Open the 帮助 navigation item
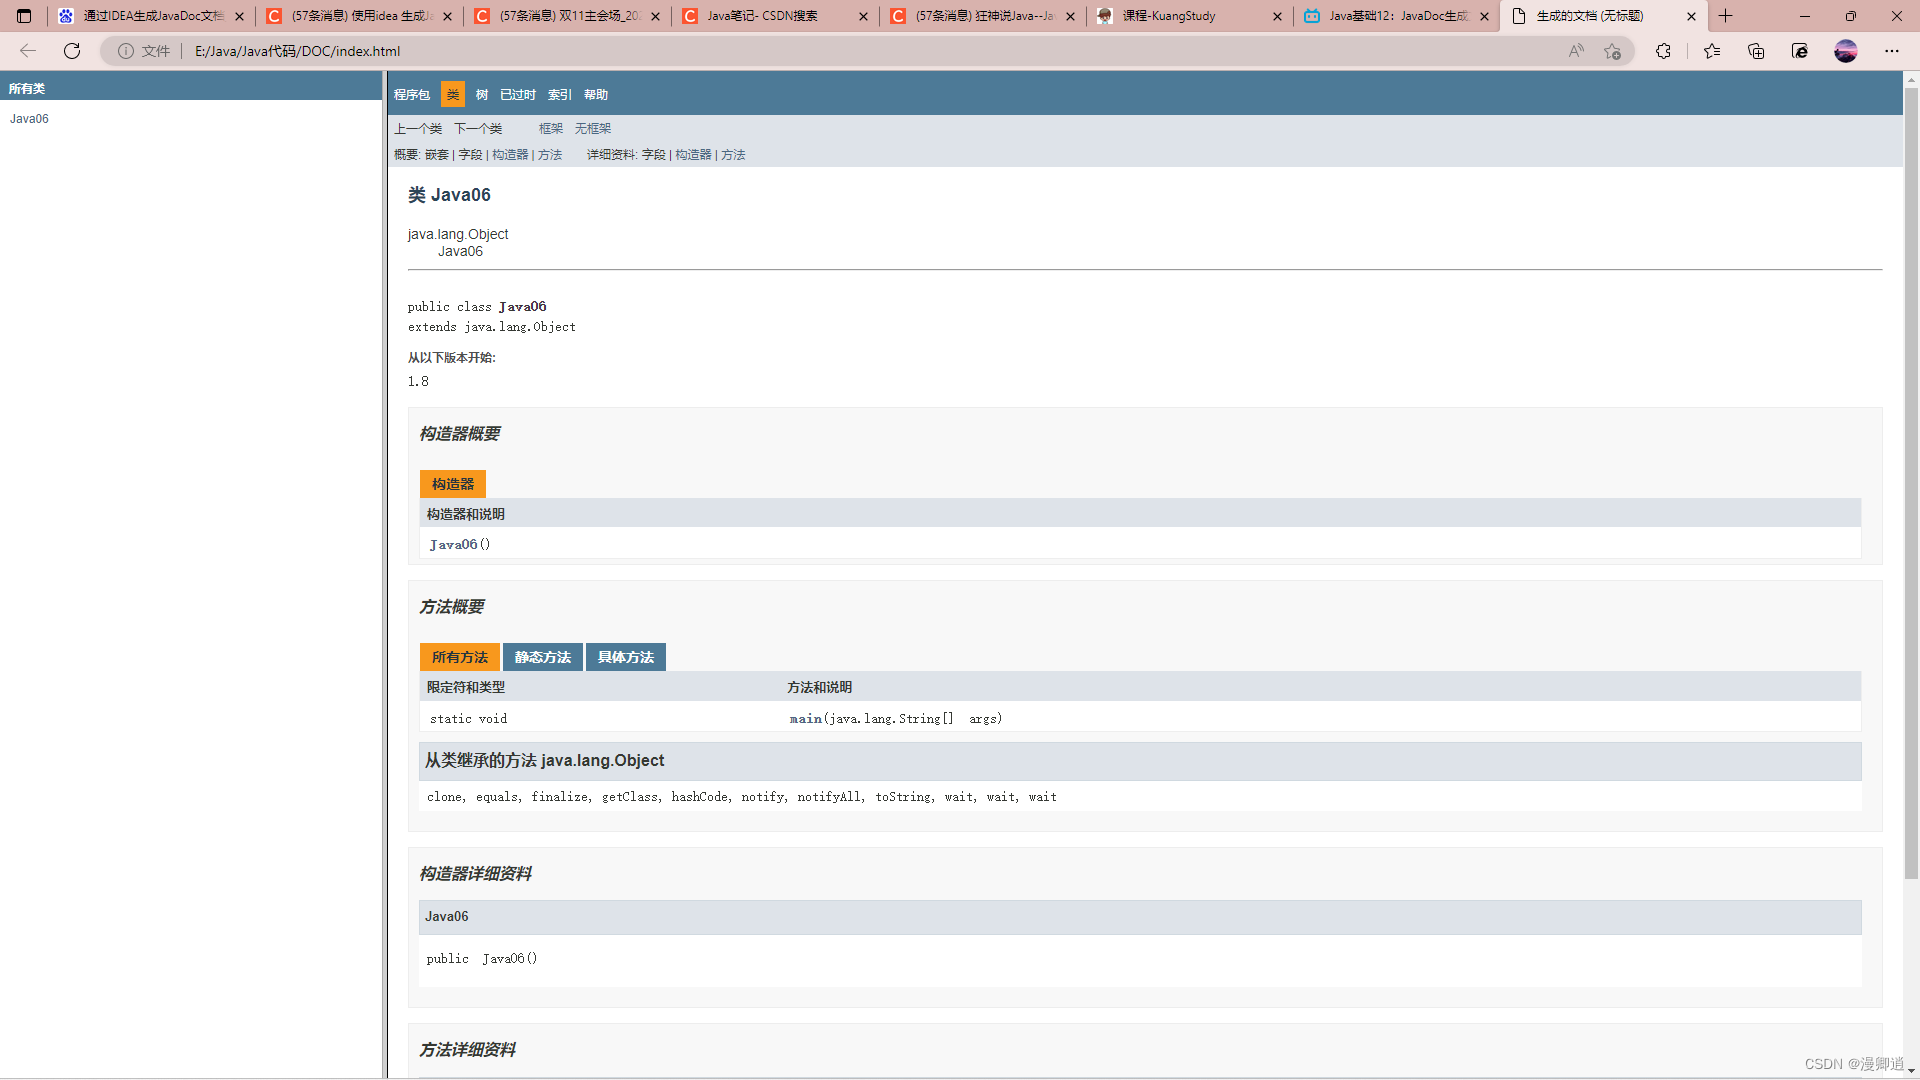 596,95
